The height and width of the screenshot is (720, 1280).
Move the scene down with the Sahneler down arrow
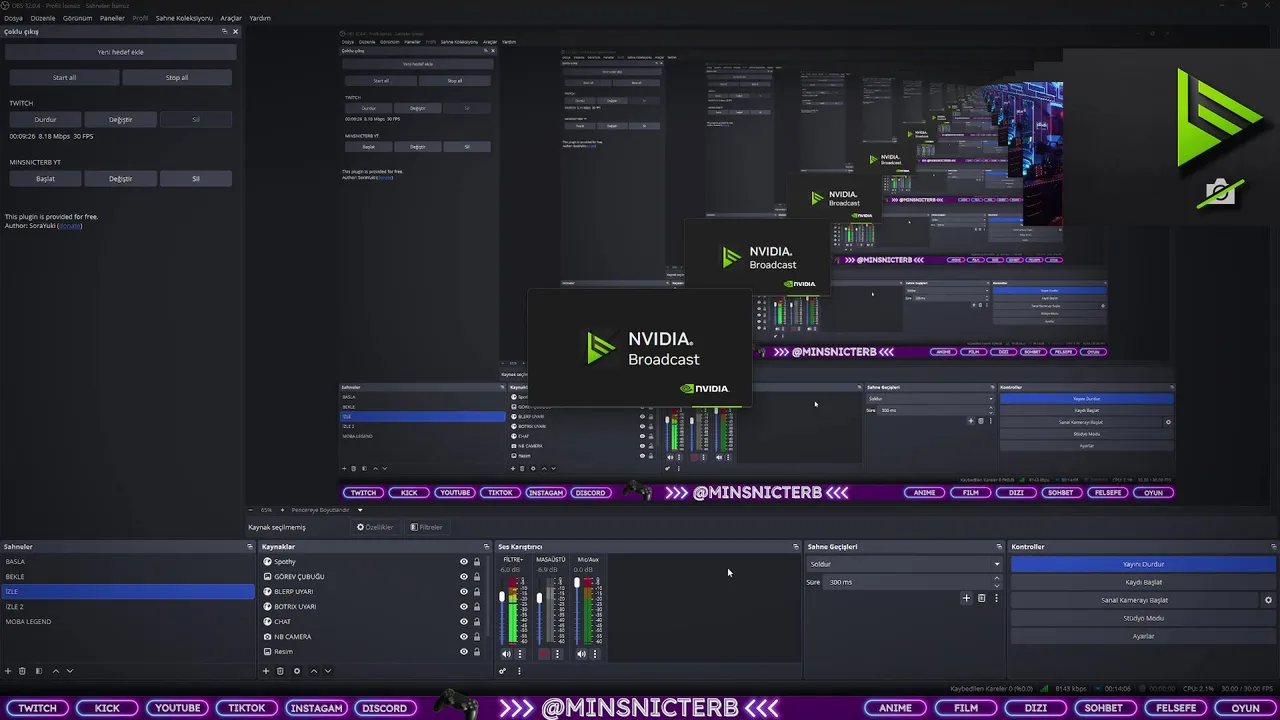pyautogui.click(x=70, y=671)
